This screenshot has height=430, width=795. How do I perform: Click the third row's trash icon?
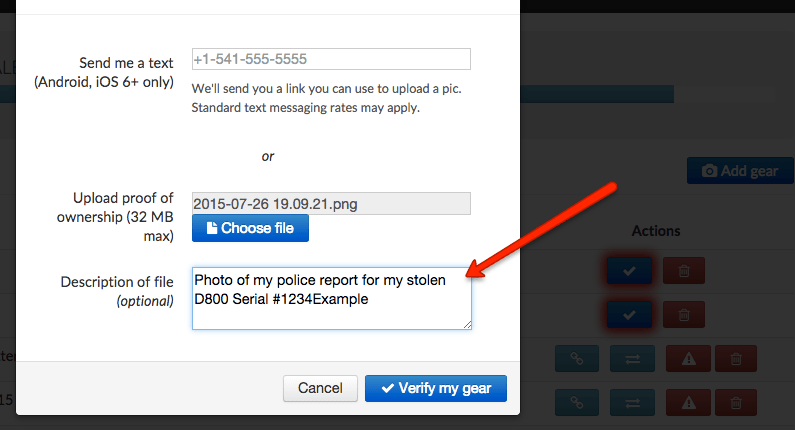736,358
